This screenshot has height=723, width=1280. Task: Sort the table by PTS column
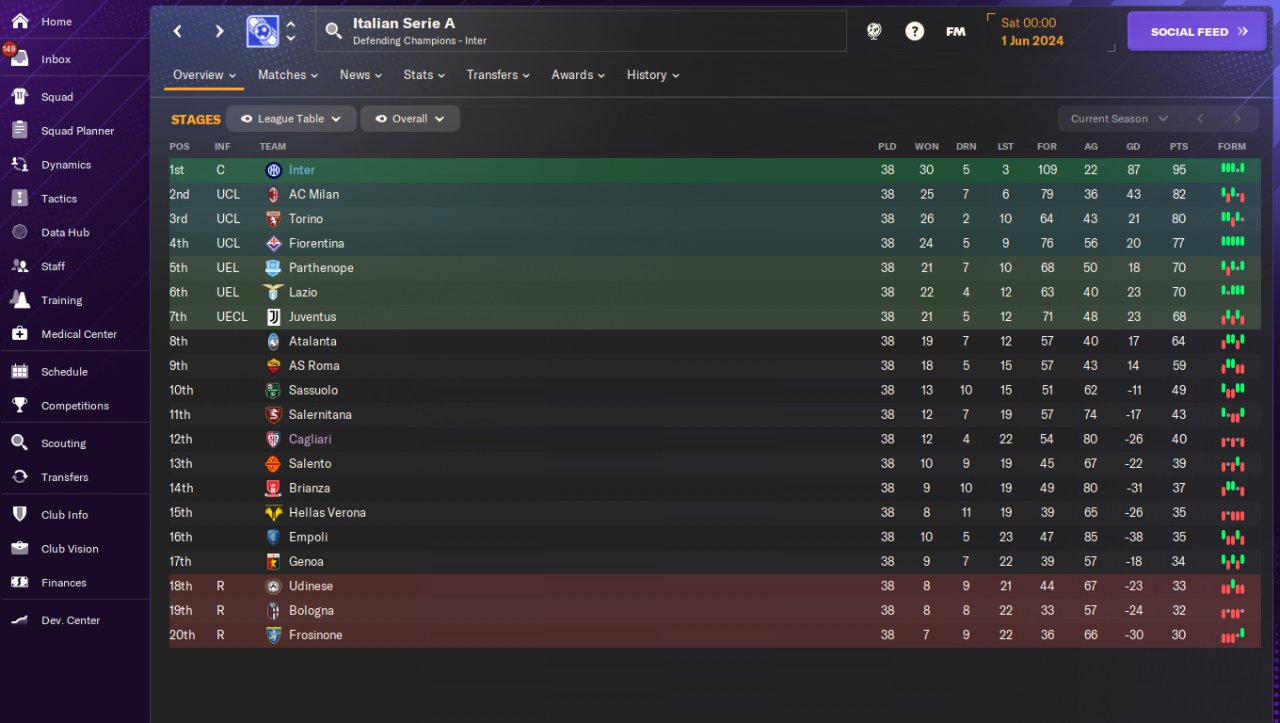pos(1179,147)
